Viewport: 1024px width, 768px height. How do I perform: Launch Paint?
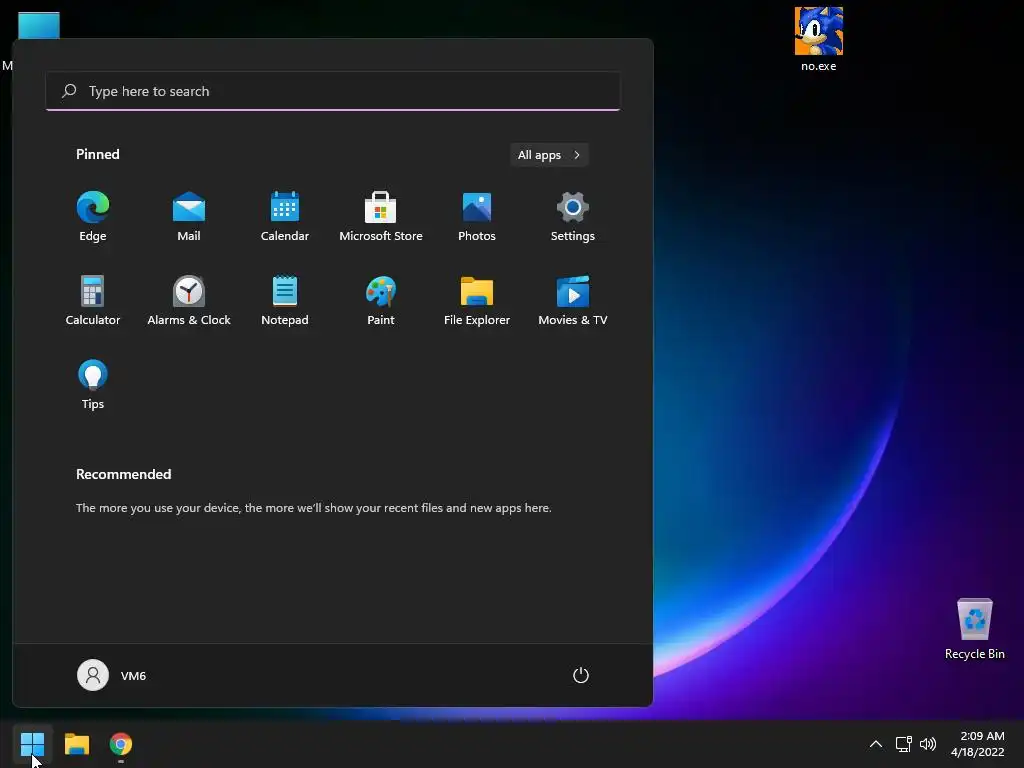(x=381, y=301)
